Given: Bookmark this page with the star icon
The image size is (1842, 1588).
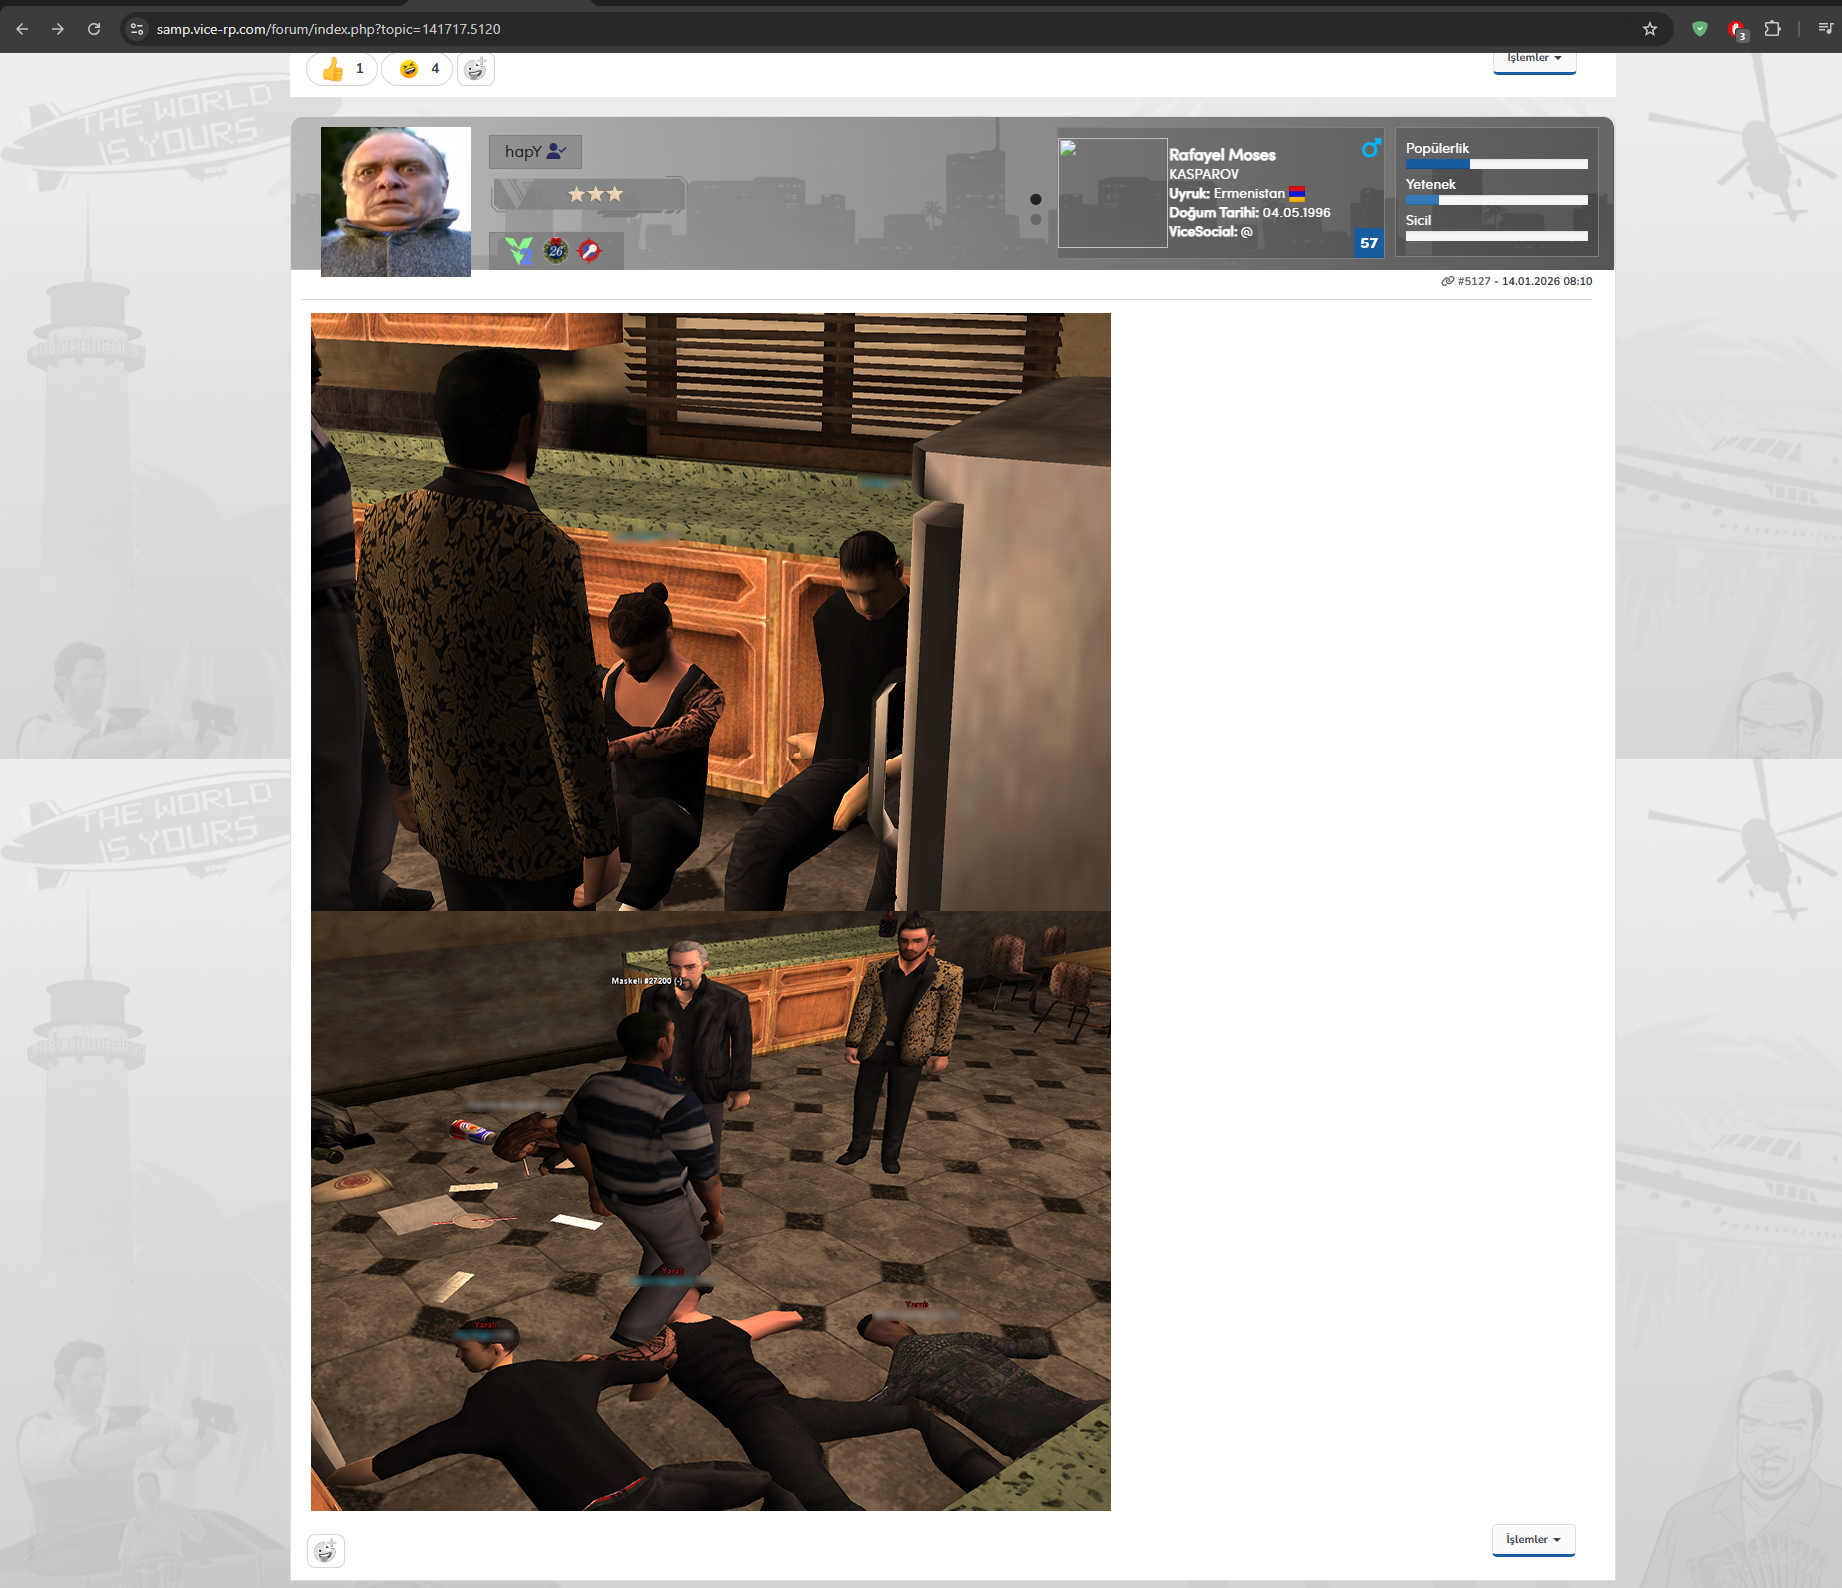Looking at the screenshot, I should [x=1650, y=29].
